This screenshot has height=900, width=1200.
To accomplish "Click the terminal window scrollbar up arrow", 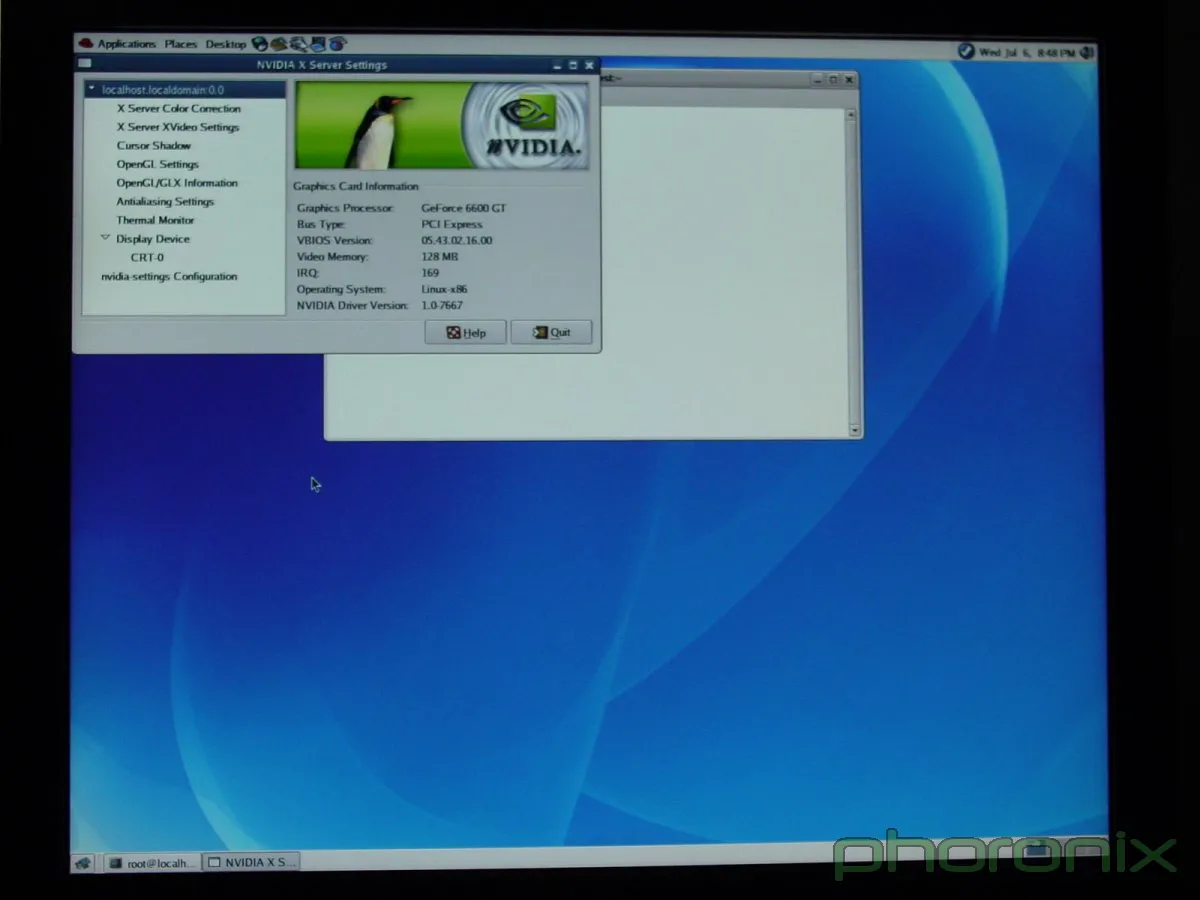I will point(852,115).
